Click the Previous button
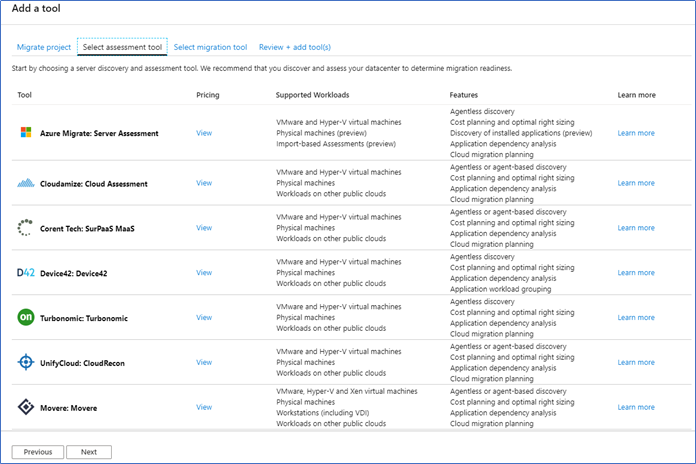This screenshot has width=696, height=464. click(x=38, y=452)
